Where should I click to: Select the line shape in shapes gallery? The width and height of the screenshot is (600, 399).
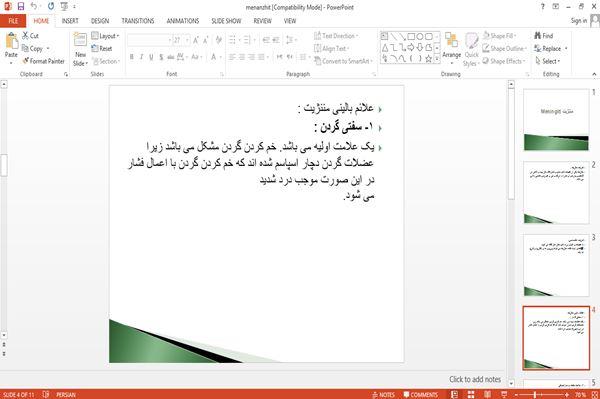pos(393,37)
